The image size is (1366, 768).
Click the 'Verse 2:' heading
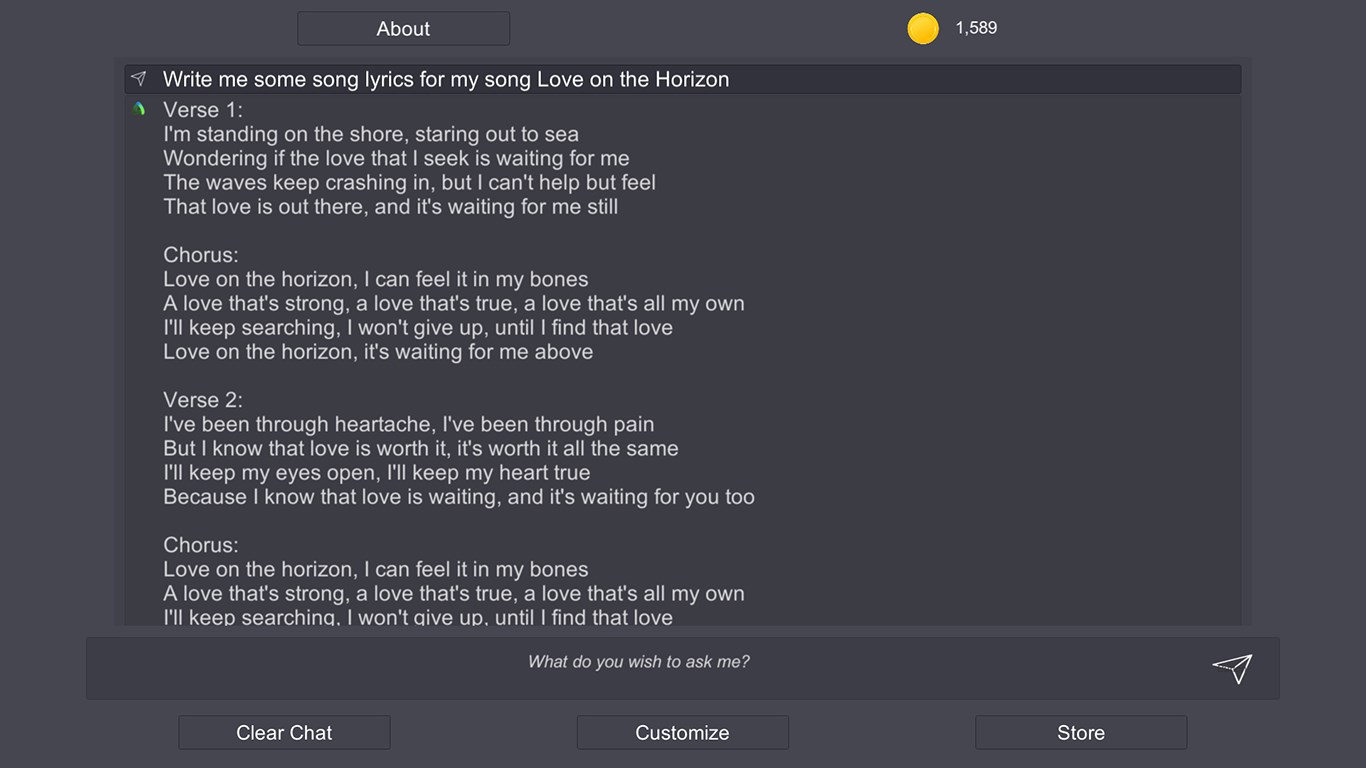point(203,400)
